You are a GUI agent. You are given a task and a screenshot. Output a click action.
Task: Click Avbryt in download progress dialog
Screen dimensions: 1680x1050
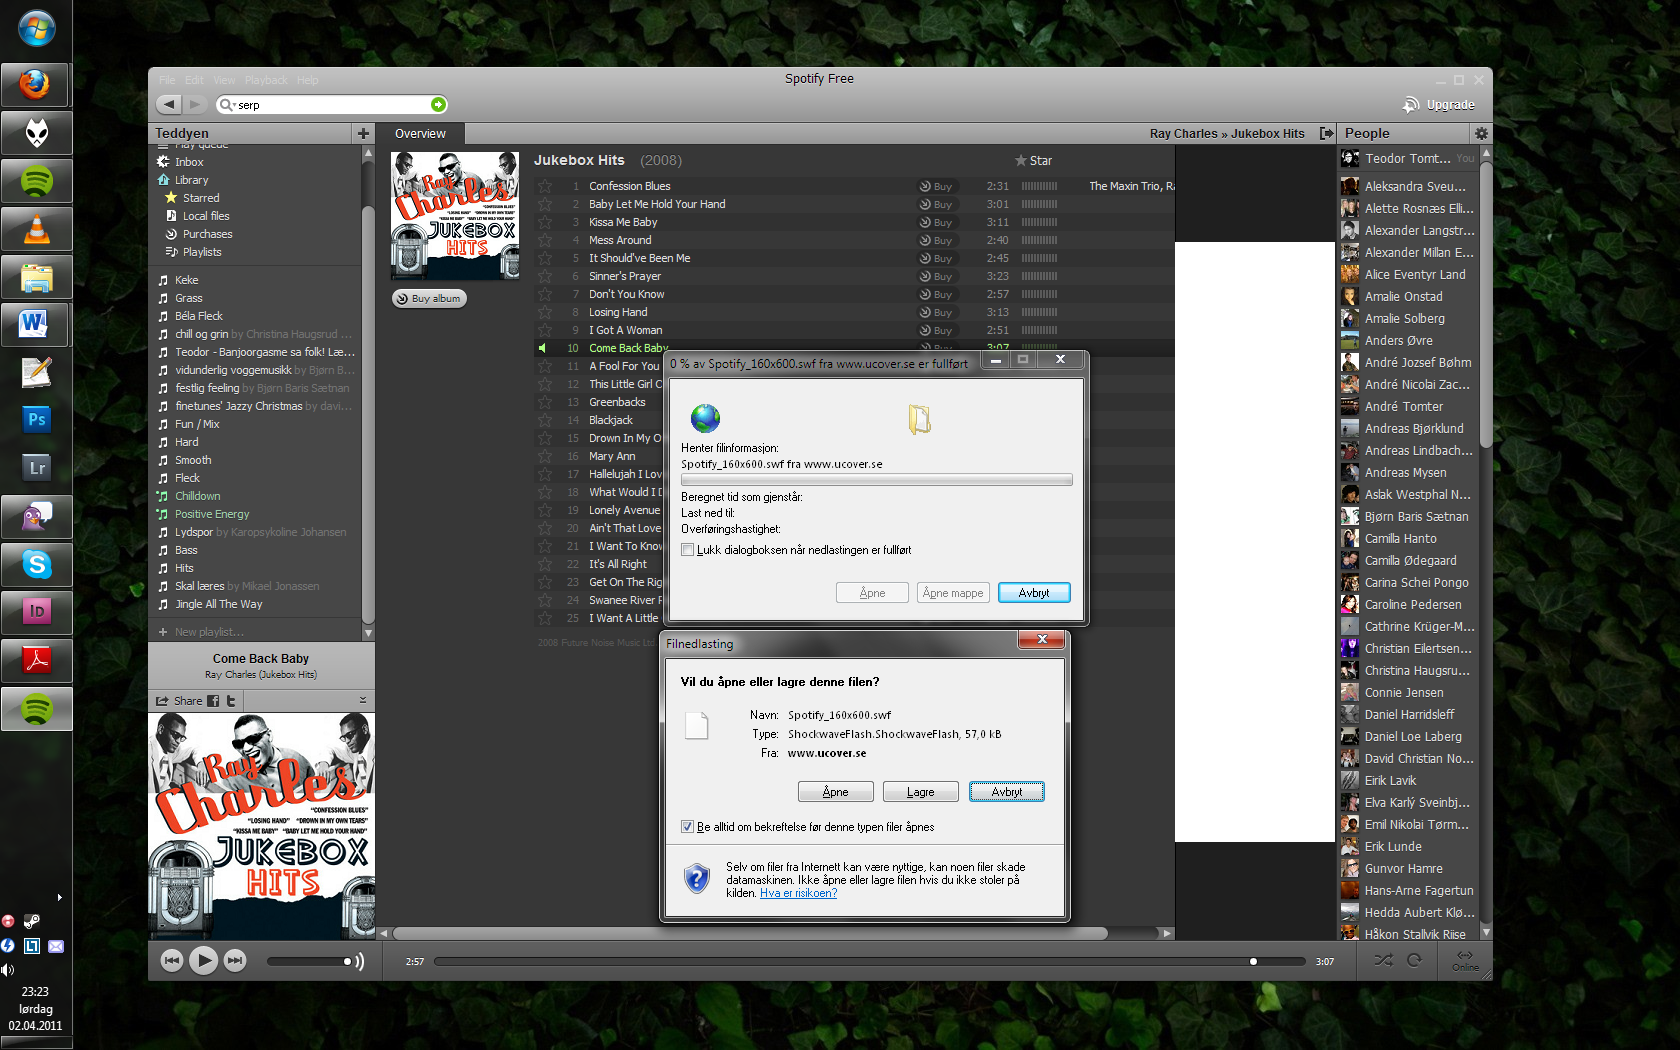pyautogui.click(x=1034, y=593)
